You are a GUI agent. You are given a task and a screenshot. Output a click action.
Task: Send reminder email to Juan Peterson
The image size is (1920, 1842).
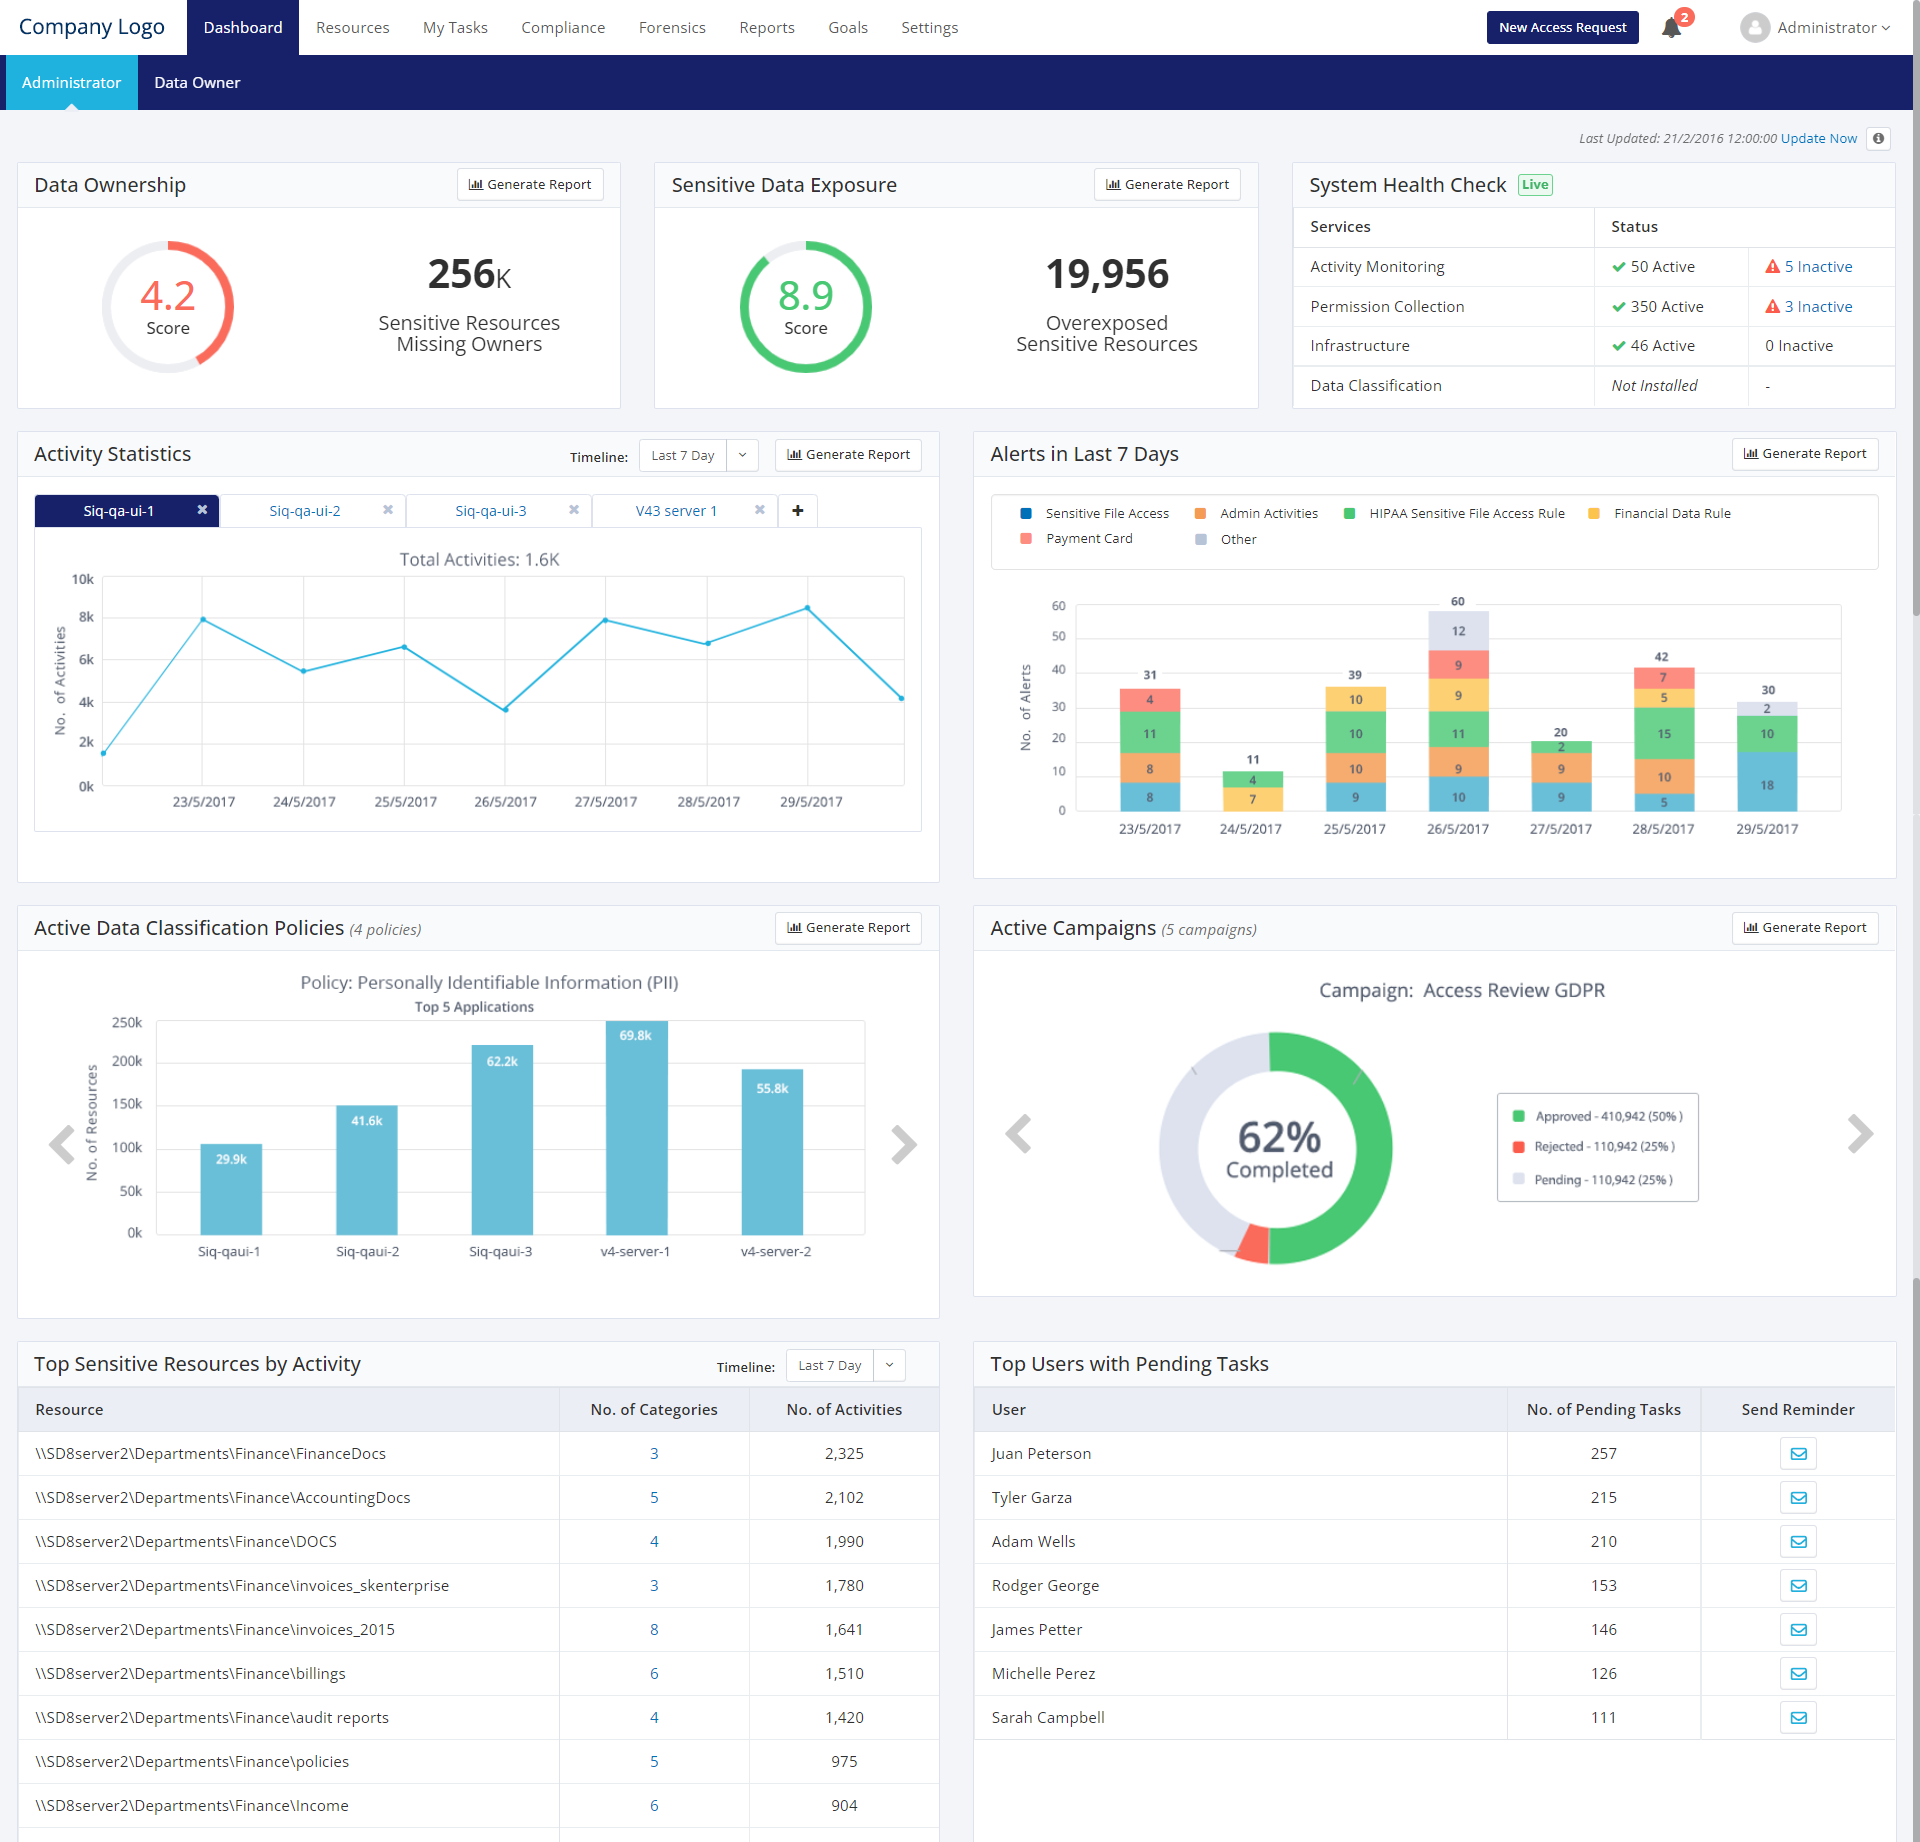[1797, 1454]
